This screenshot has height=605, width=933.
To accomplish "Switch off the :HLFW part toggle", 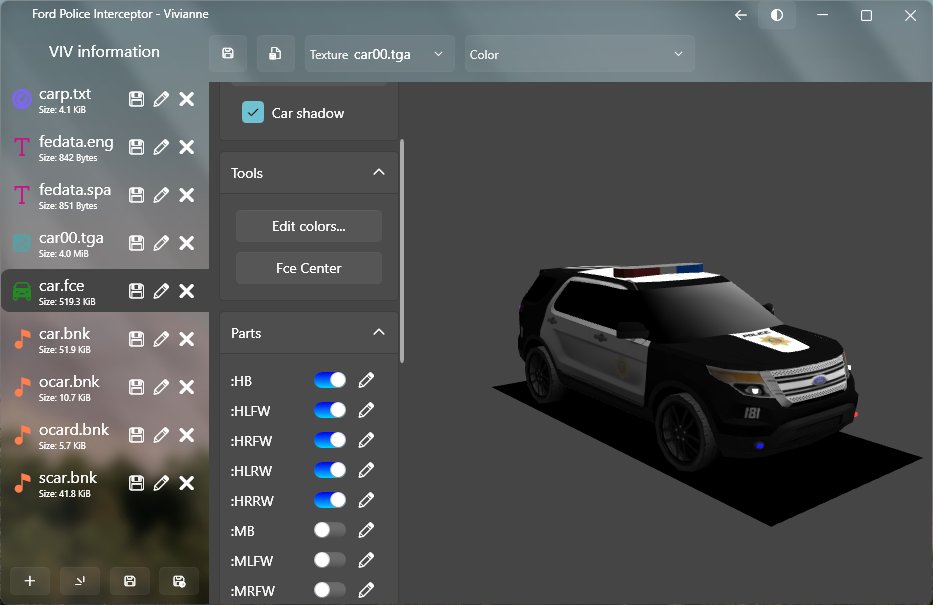I will [330, 410].
